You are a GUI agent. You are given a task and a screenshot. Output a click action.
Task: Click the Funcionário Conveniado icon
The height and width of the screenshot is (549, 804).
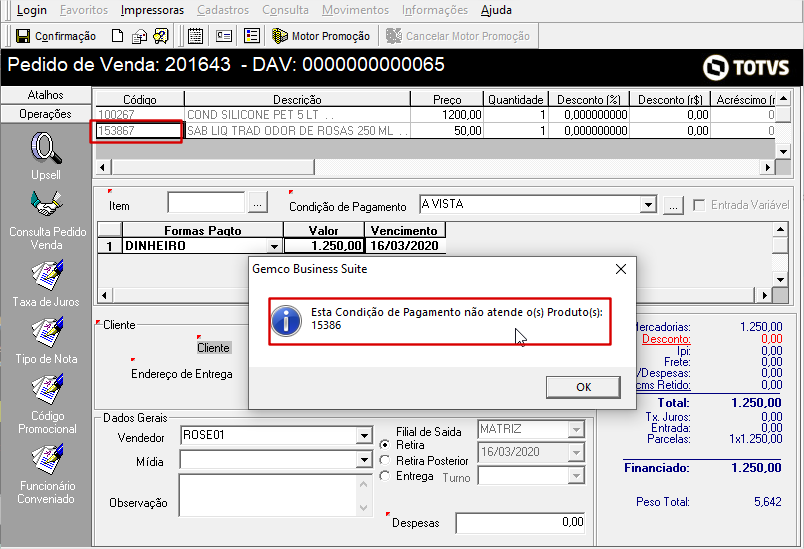(x=47, y=459)
